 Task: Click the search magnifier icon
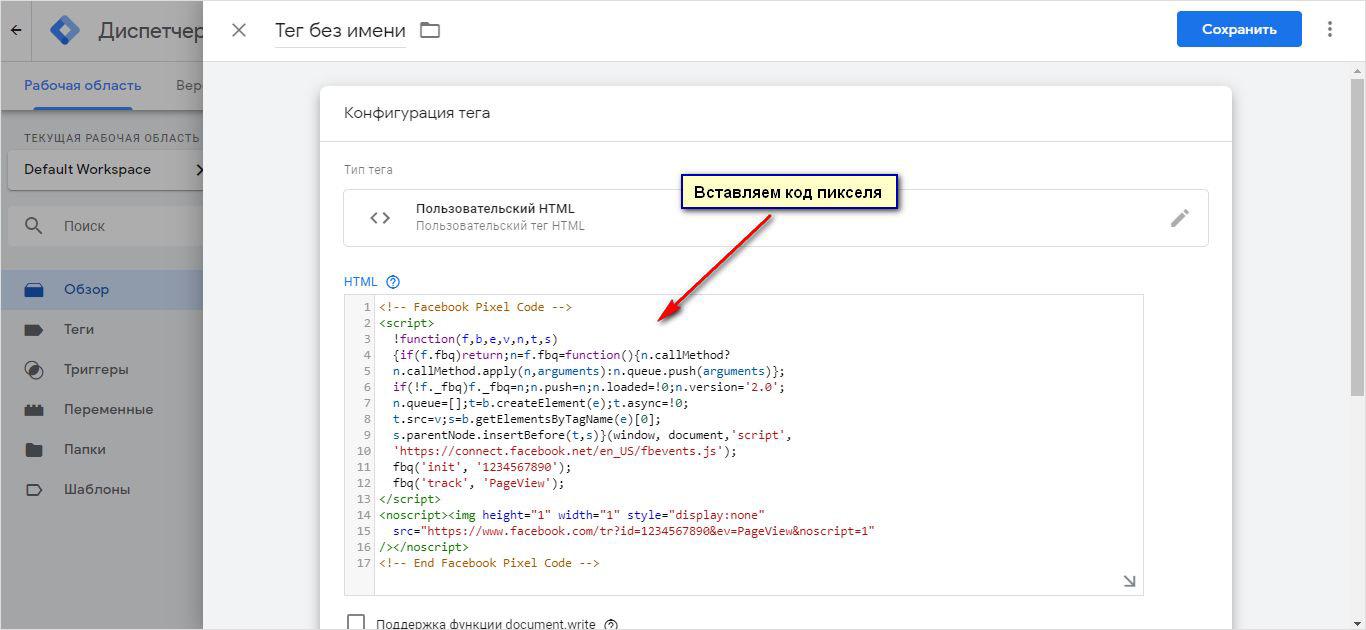[34, 226]
